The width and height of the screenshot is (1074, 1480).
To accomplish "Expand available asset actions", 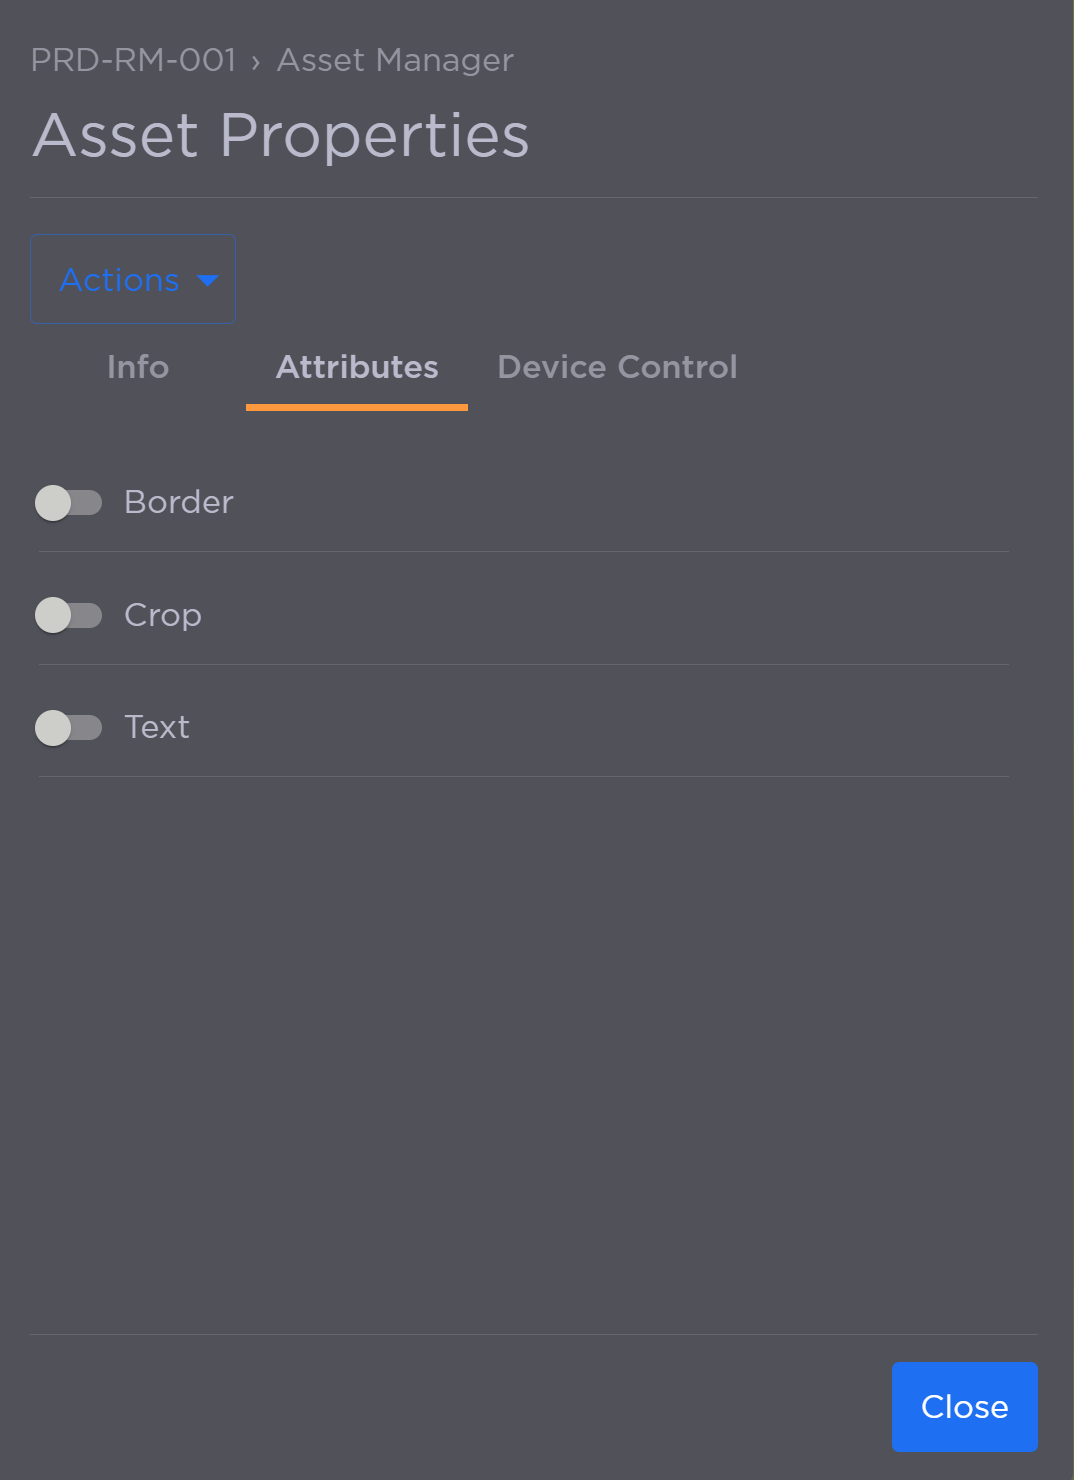I will coord(132,279).
